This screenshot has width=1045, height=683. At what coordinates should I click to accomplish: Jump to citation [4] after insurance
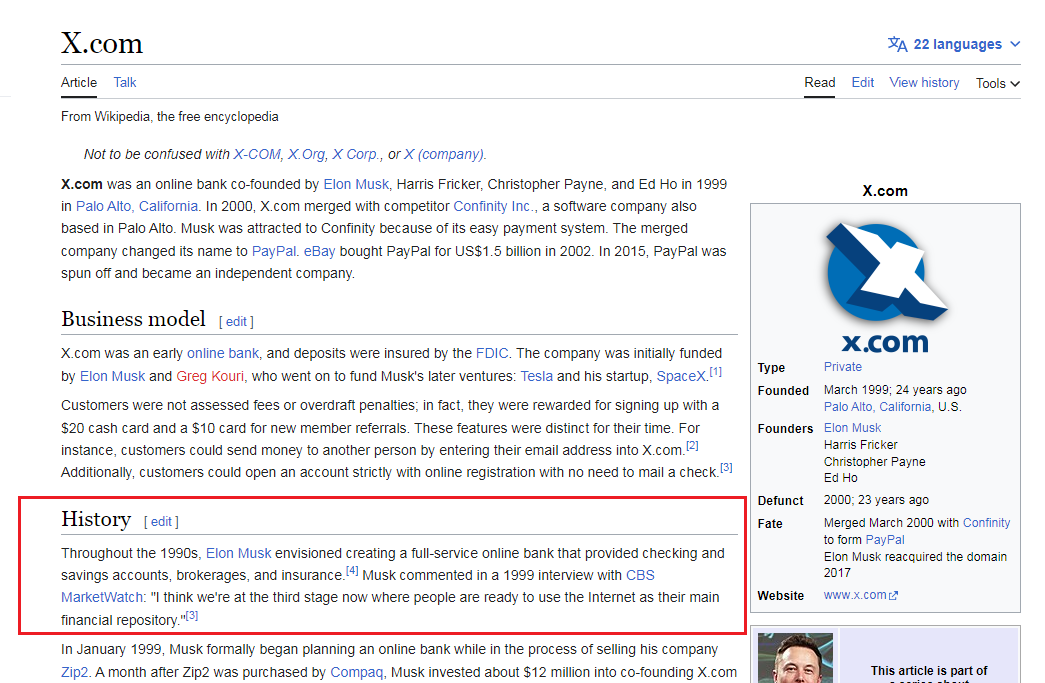[x=352, y=571]
